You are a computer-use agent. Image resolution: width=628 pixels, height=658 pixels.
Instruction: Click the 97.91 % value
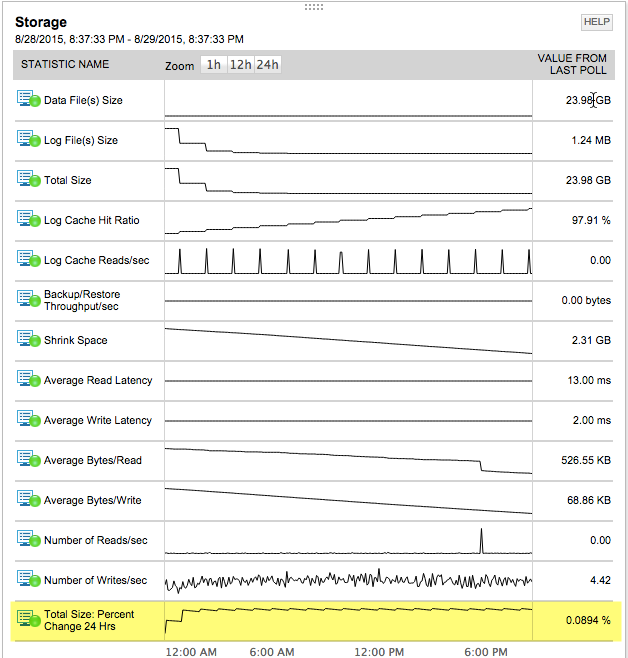click(591, 220)
